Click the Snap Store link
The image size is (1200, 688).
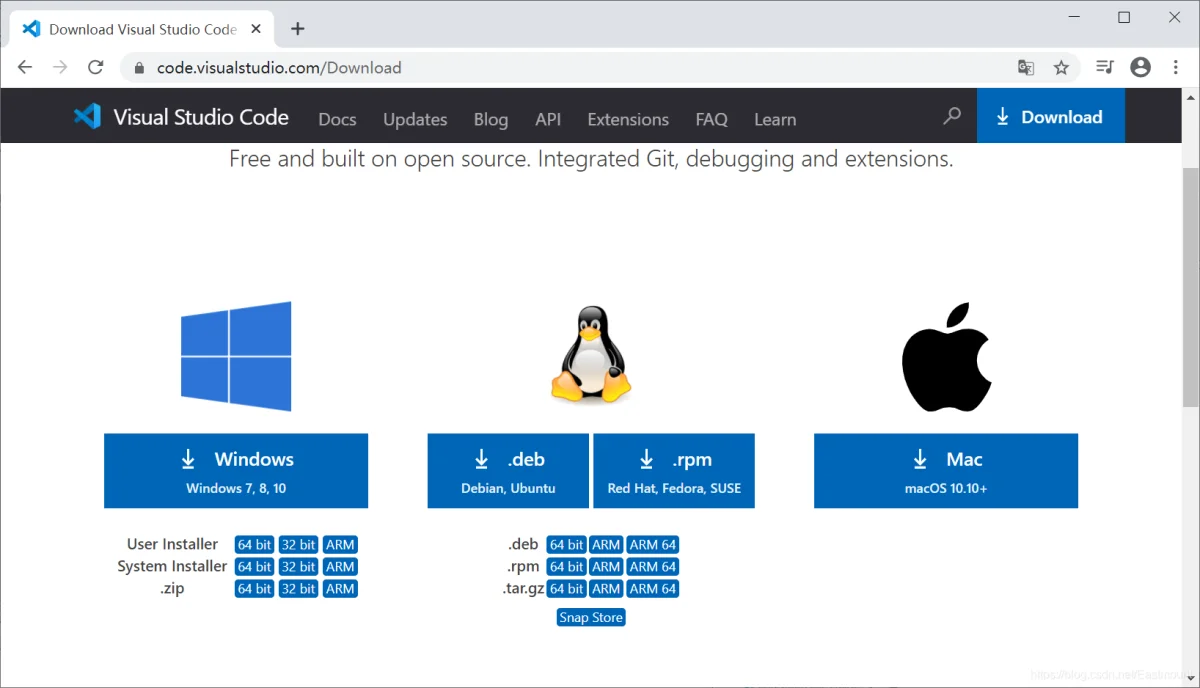pyautogui.click(x=591, y=617)
